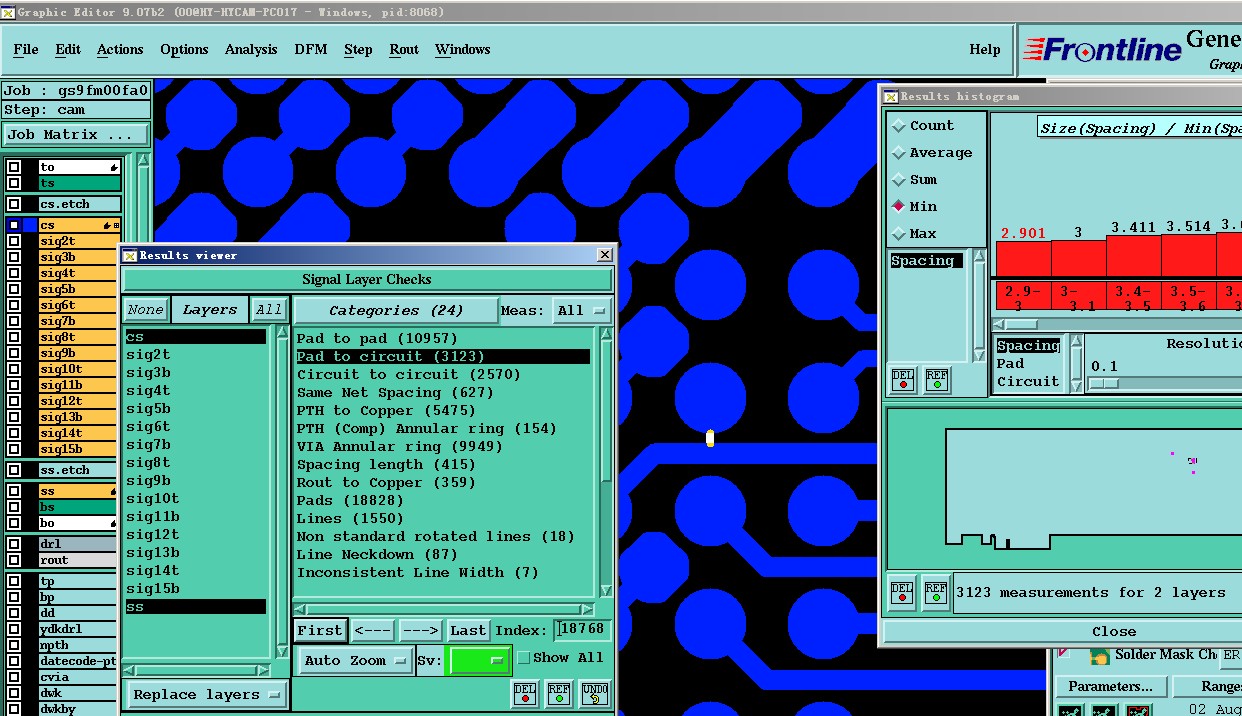Toggle display box for layer cs.etch
Image resolution: width=1242 pixels, height=716 pixels.
tap(14, 204)
